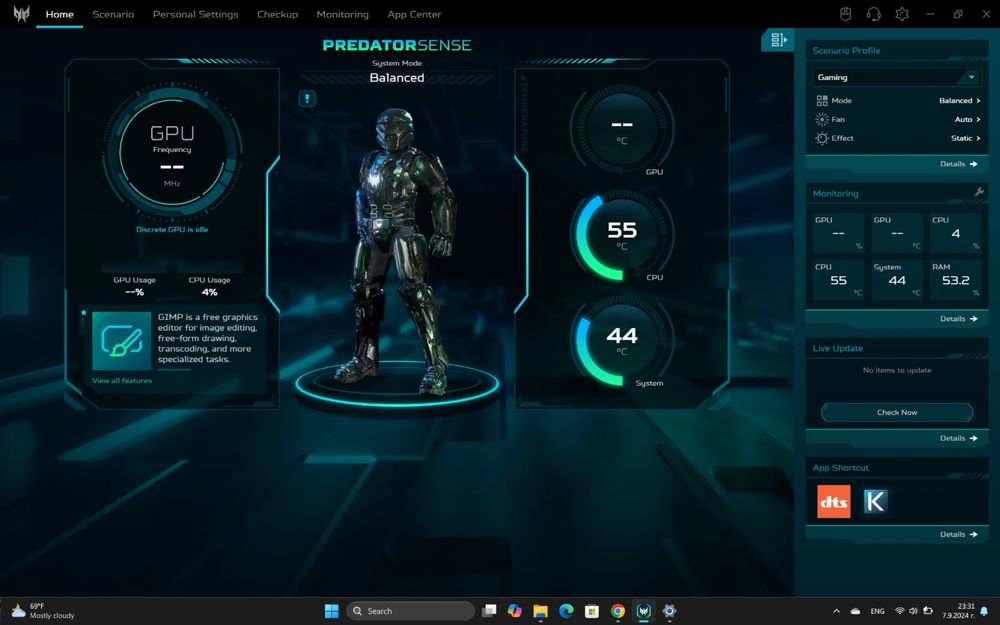
Task: Click the PredatorSense taskbar icon
Action: coord(643,611)
